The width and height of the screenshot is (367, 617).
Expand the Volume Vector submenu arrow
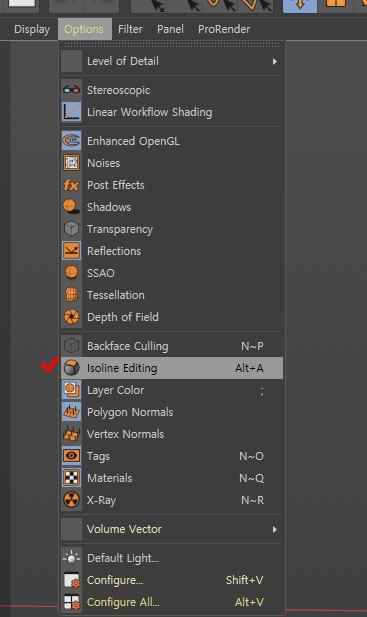pyautogui.click(x=275, y=529)
